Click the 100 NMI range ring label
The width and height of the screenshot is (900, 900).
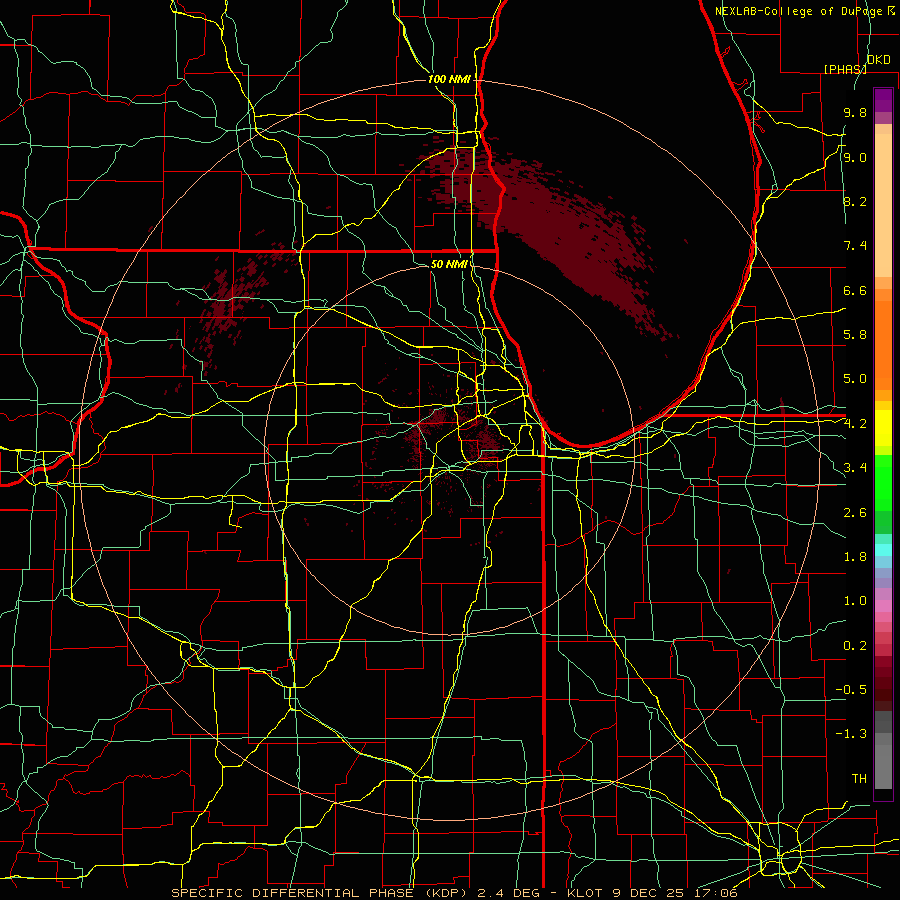click(x=449, y=79)
